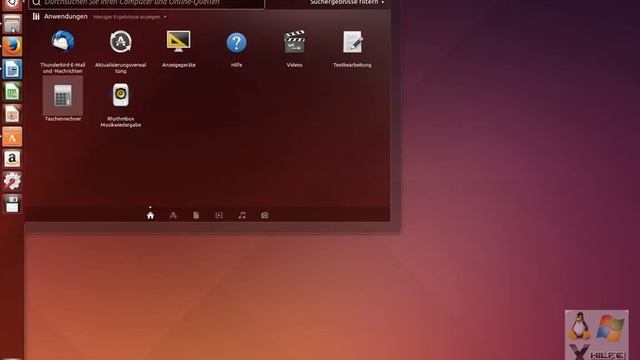Click the floppy disk launcher icon

click(12, 204)
